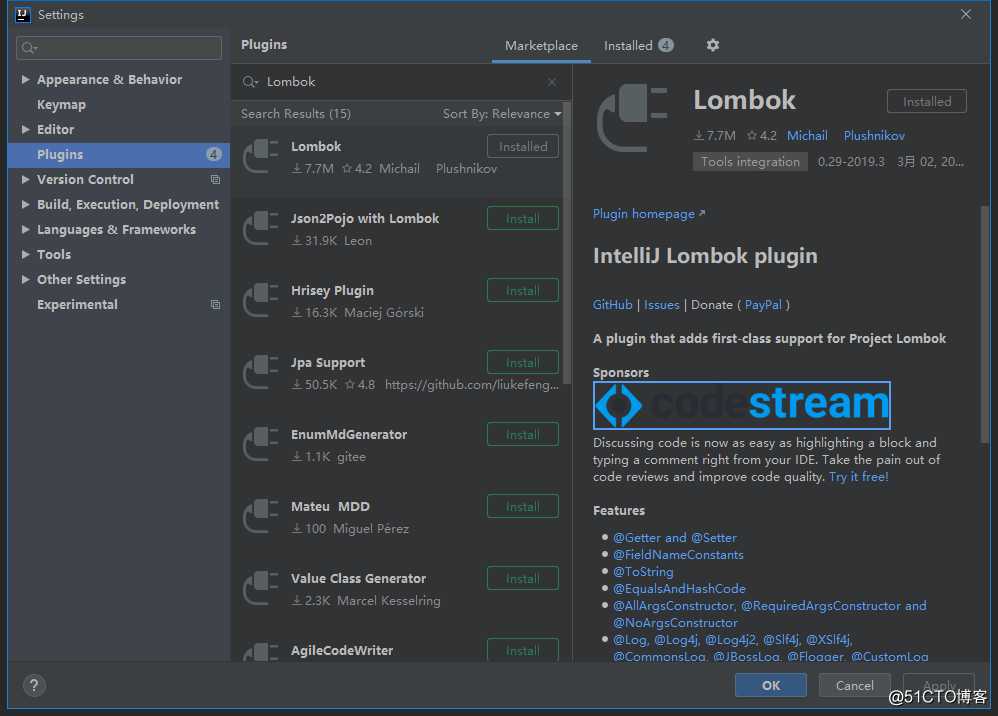Open the Michail author link

(x=807, y=136)
